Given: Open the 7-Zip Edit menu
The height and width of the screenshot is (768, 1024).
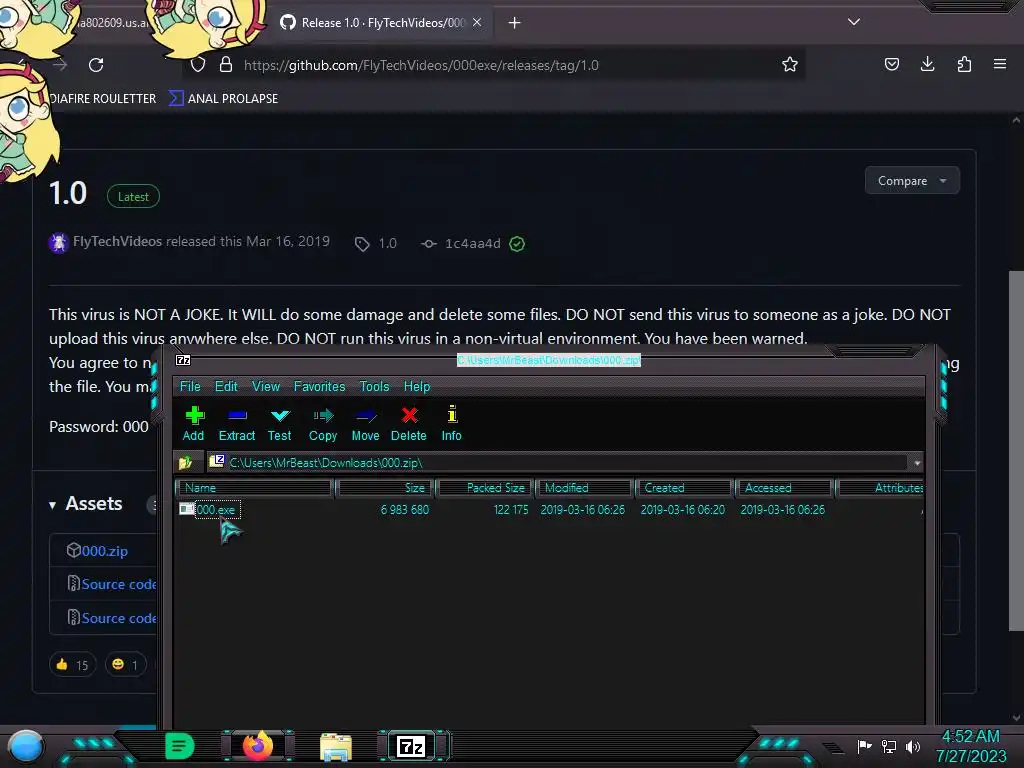Looking at the screenshot, I should point(226,386).
